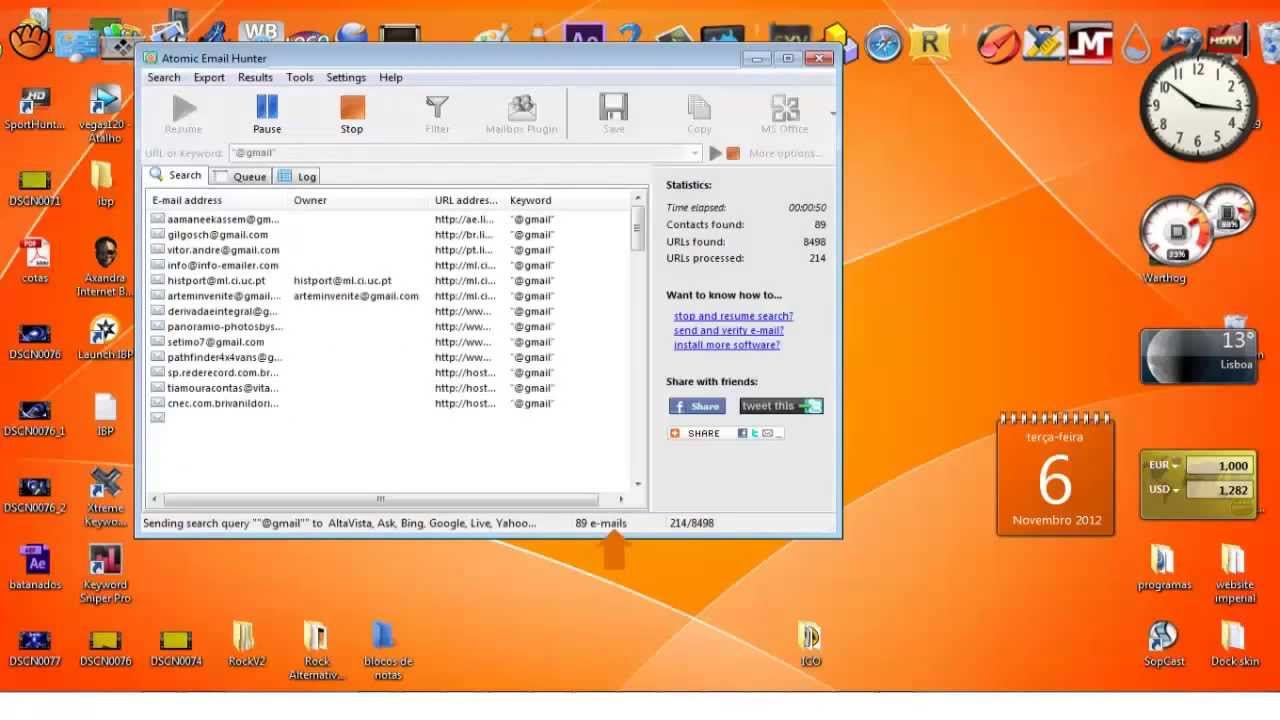Open the Help menu
Screen dimensions: 1280x720
391,77
